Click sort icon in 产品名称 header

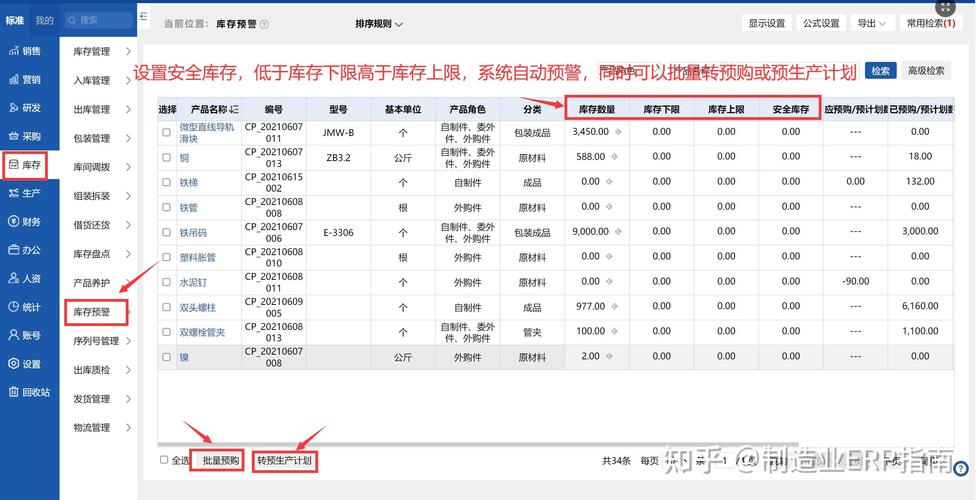click(x=234, y=109)
